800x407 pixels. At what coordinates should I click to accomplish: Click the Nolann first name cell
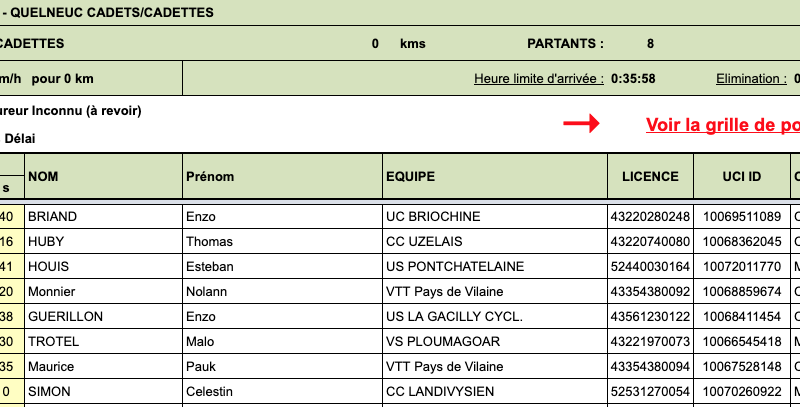coord(207,292)
